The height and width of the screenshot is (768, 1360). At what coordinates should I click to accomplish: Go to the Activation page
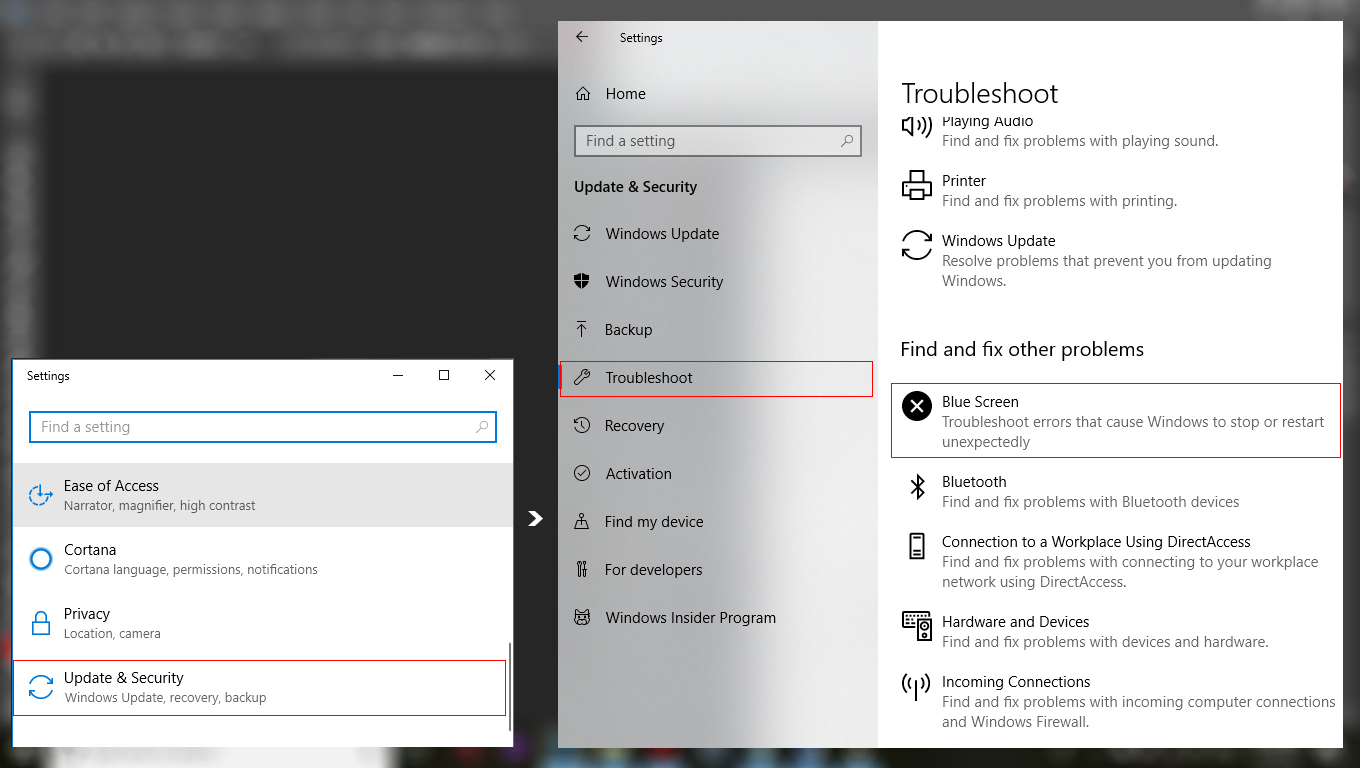coord(638,474)
